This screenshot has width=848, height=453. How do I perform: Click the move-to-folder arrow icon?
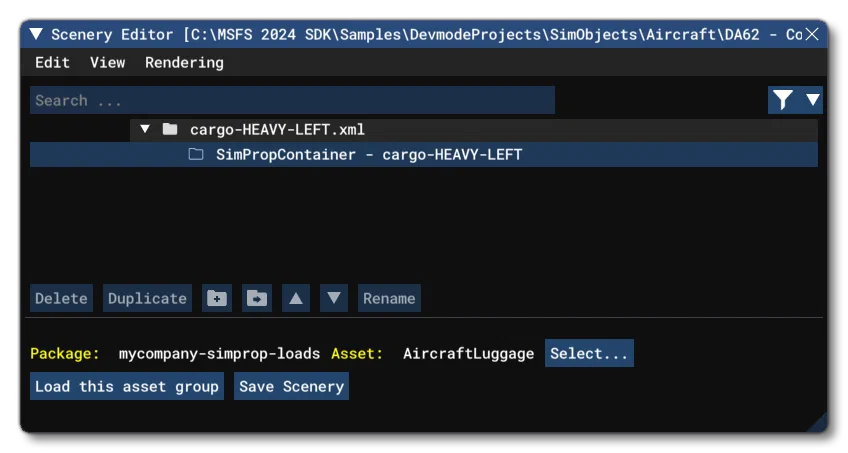257,298
